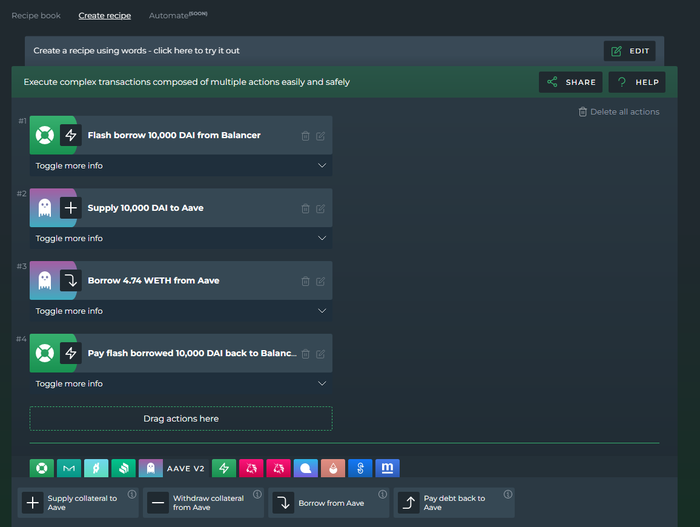Select the Compound protocol tab

coord(124,468)
